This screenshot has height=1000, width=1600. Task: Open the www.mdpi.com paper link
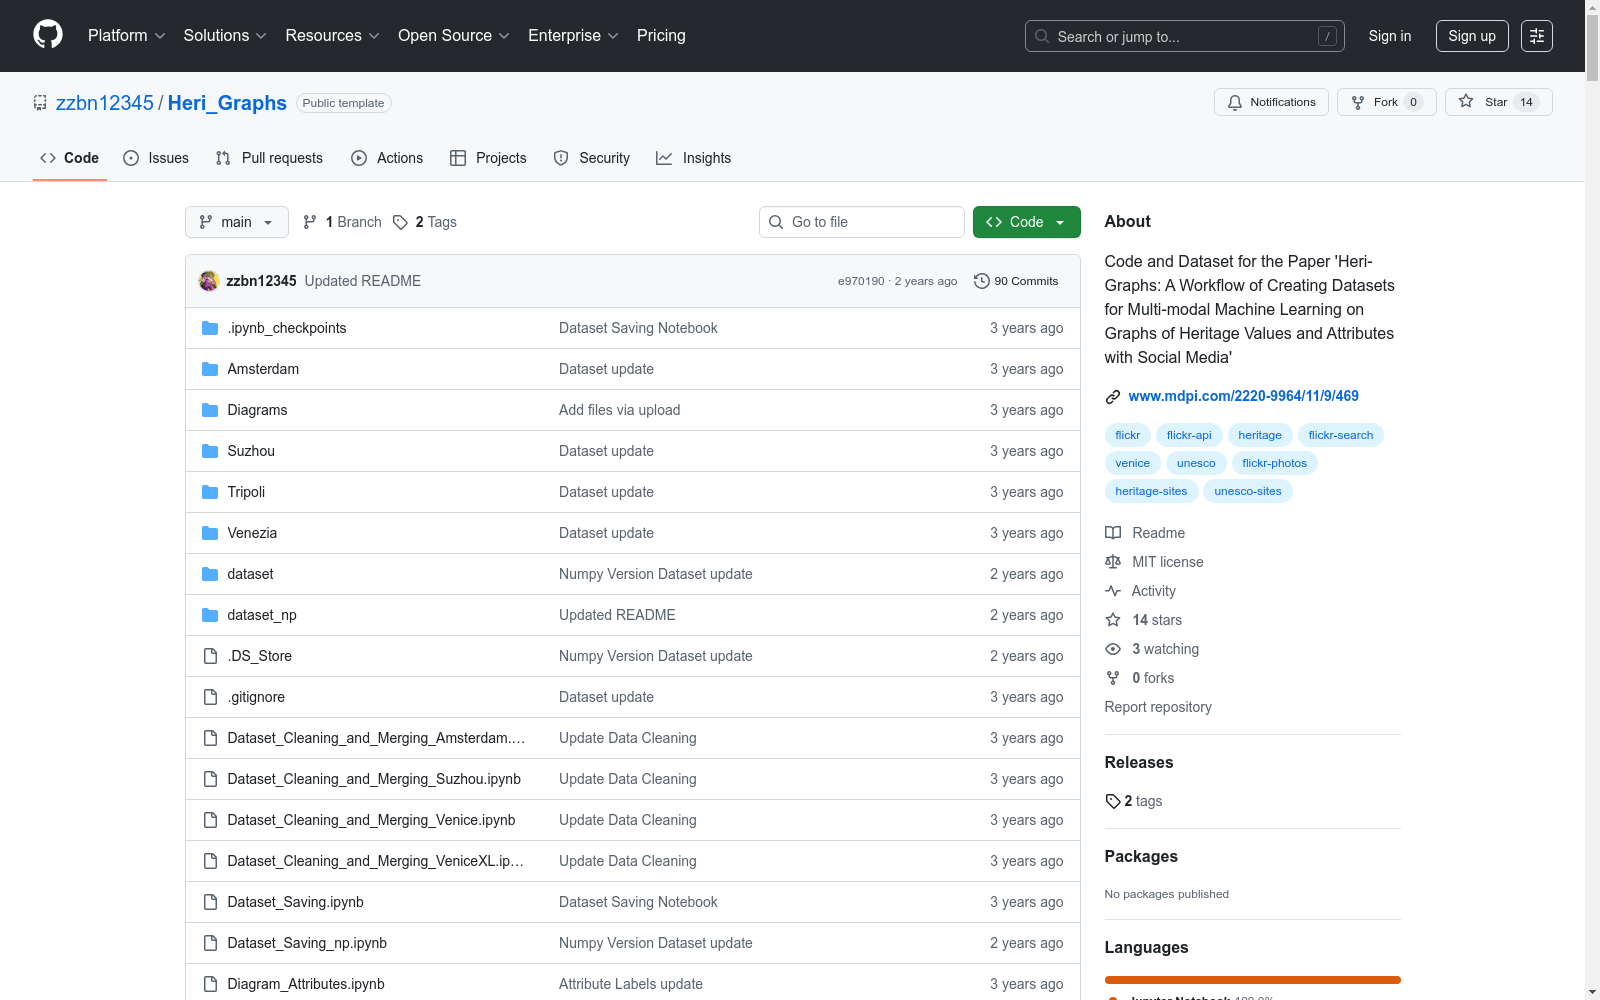click(1243, 396)
